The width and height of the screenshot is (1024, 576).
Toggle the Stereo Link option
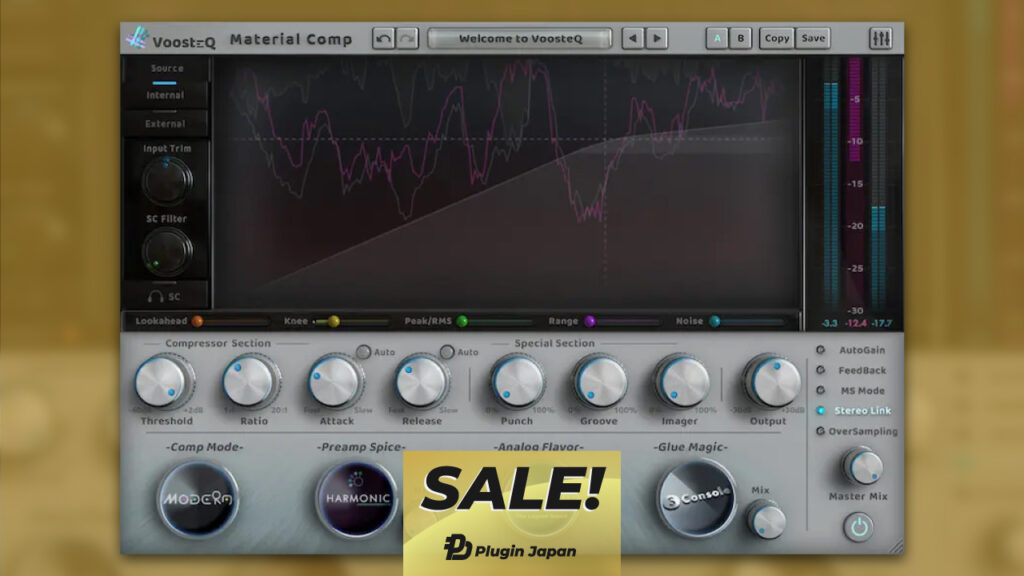pos(821,411)
